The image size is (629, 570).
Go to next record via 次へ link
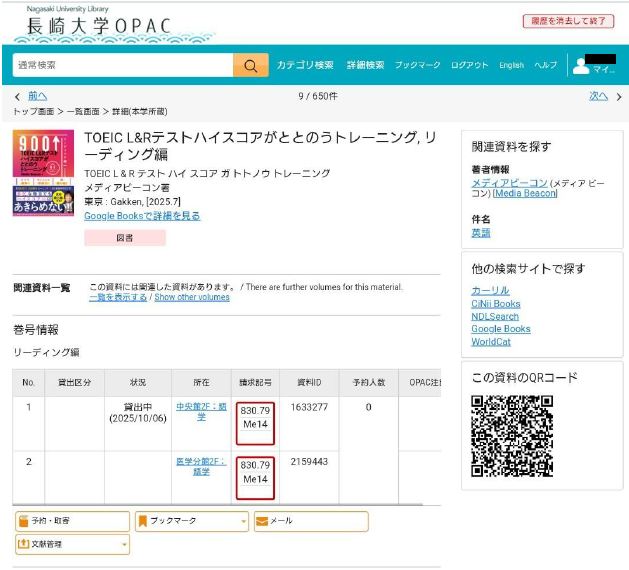599,96
